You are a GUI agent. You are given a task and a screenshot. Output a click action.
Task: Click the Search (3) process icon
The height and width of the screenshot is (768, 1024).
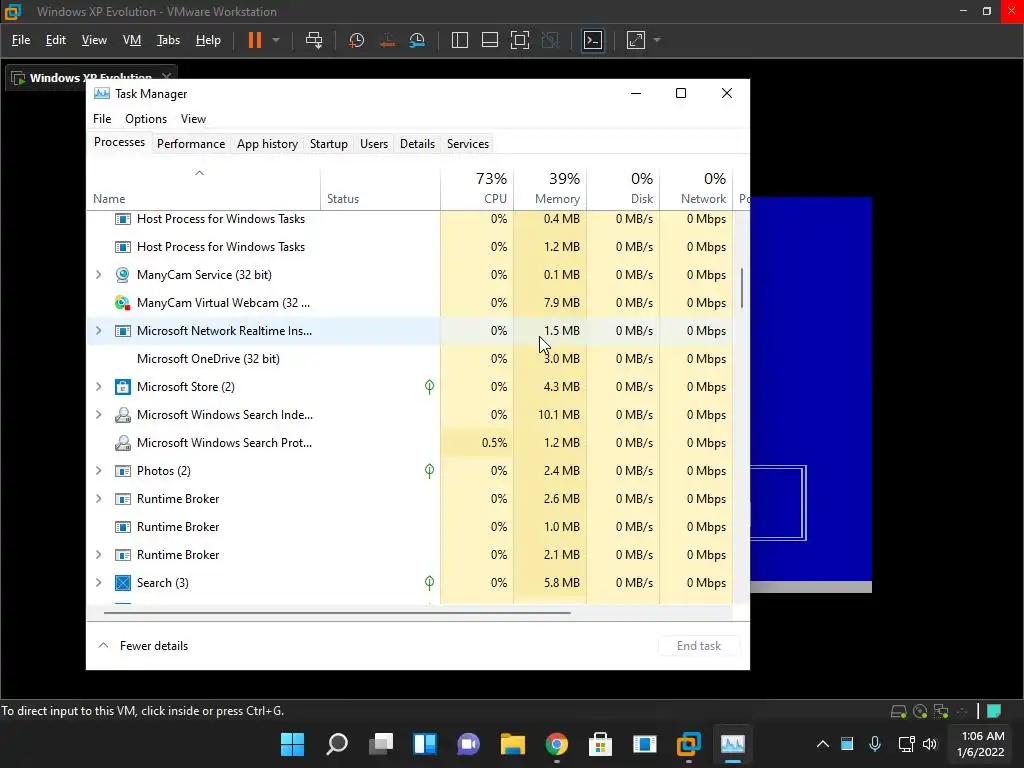tap(122, 583)
